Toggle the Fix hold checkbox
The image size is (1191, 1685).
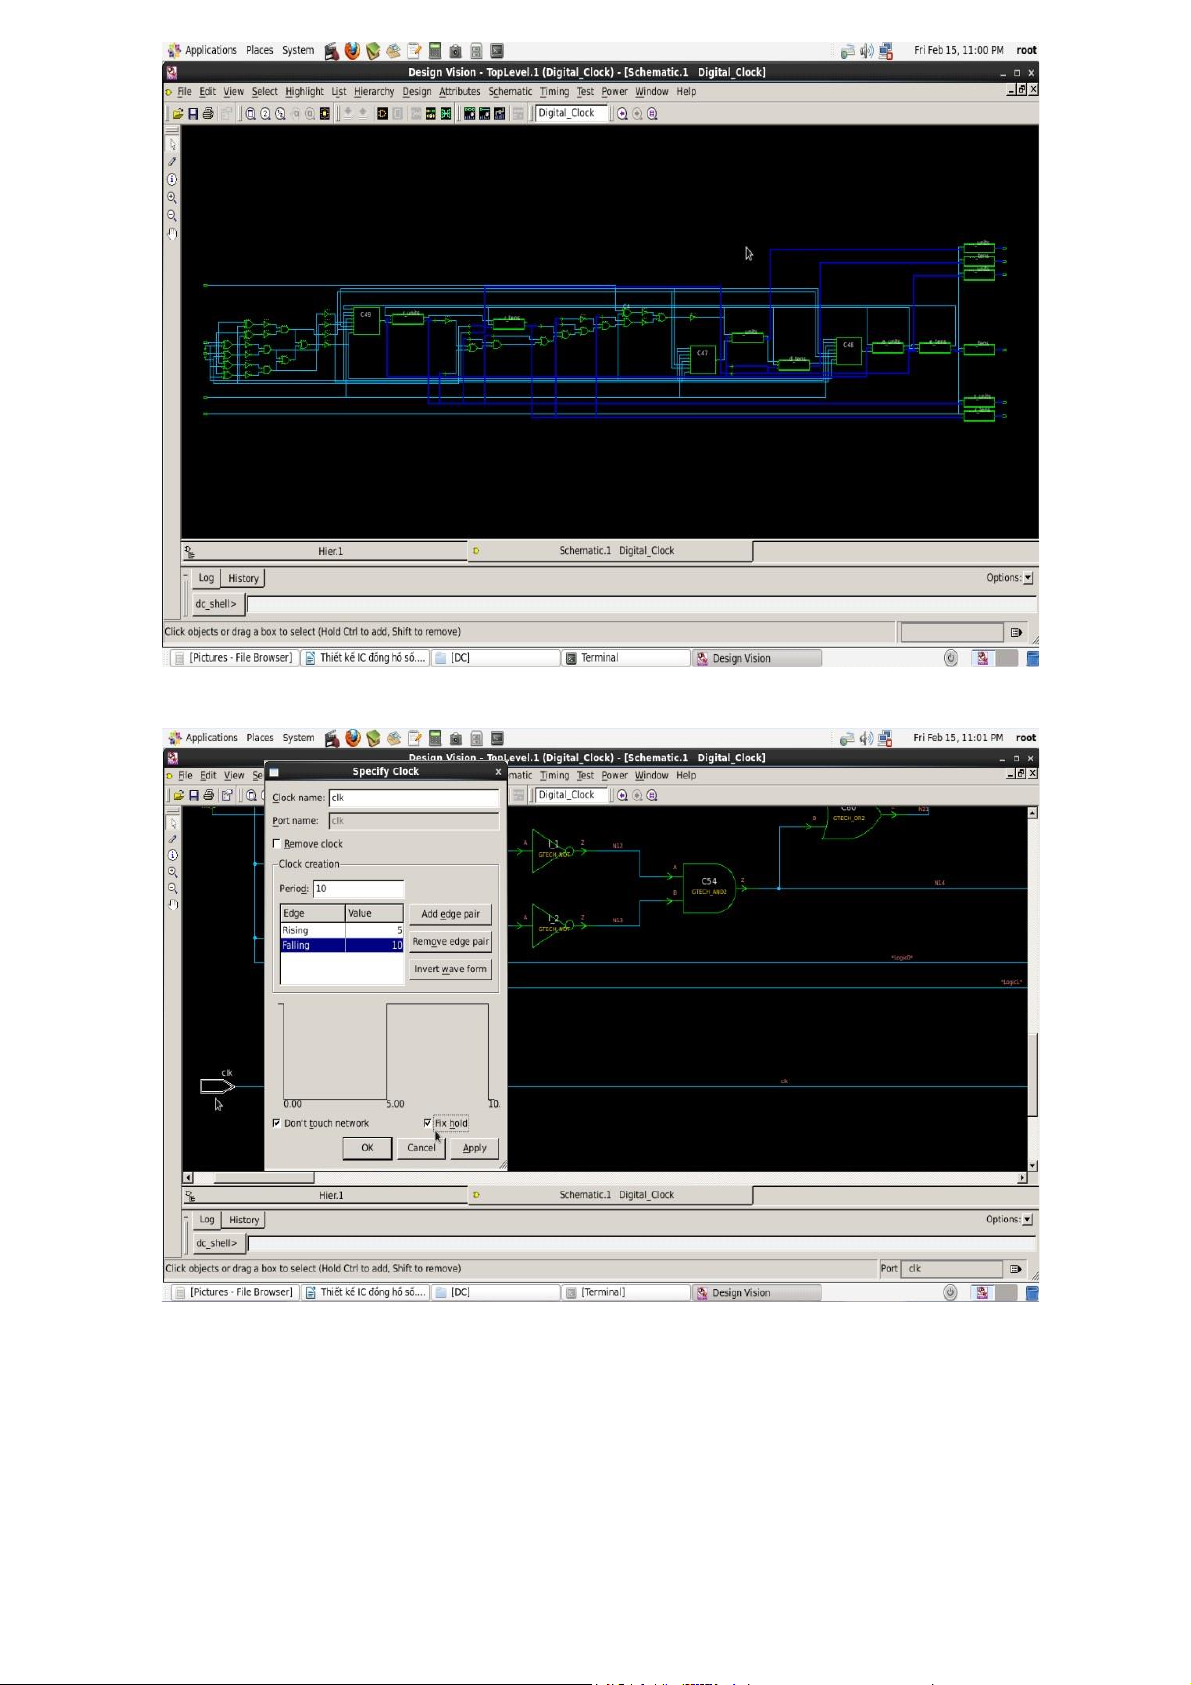click(428, 1123)
